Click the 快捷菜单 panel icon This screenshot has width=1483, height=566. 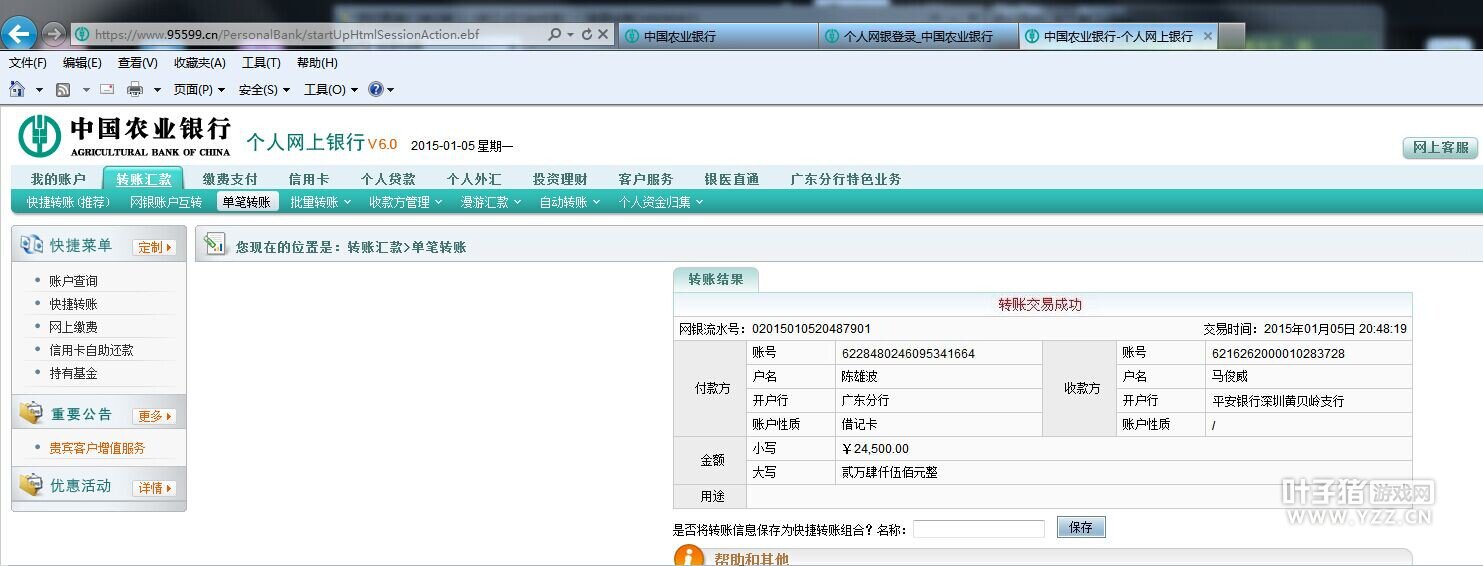click(32, 245)
